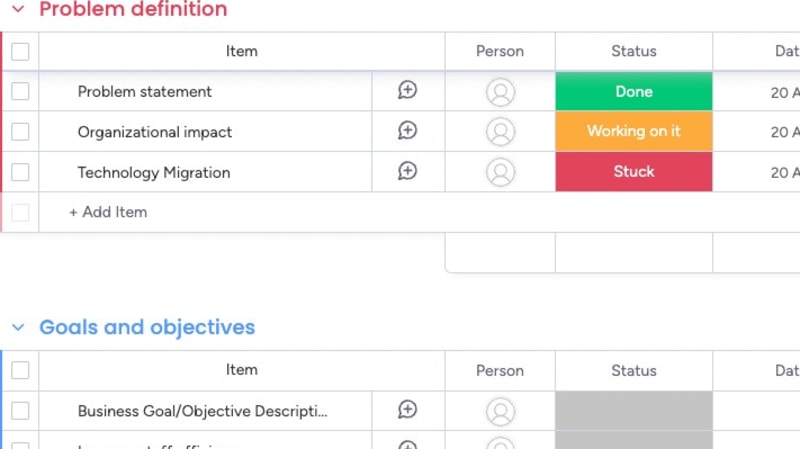Open conversation for Organizational impact item

point(407,131)
